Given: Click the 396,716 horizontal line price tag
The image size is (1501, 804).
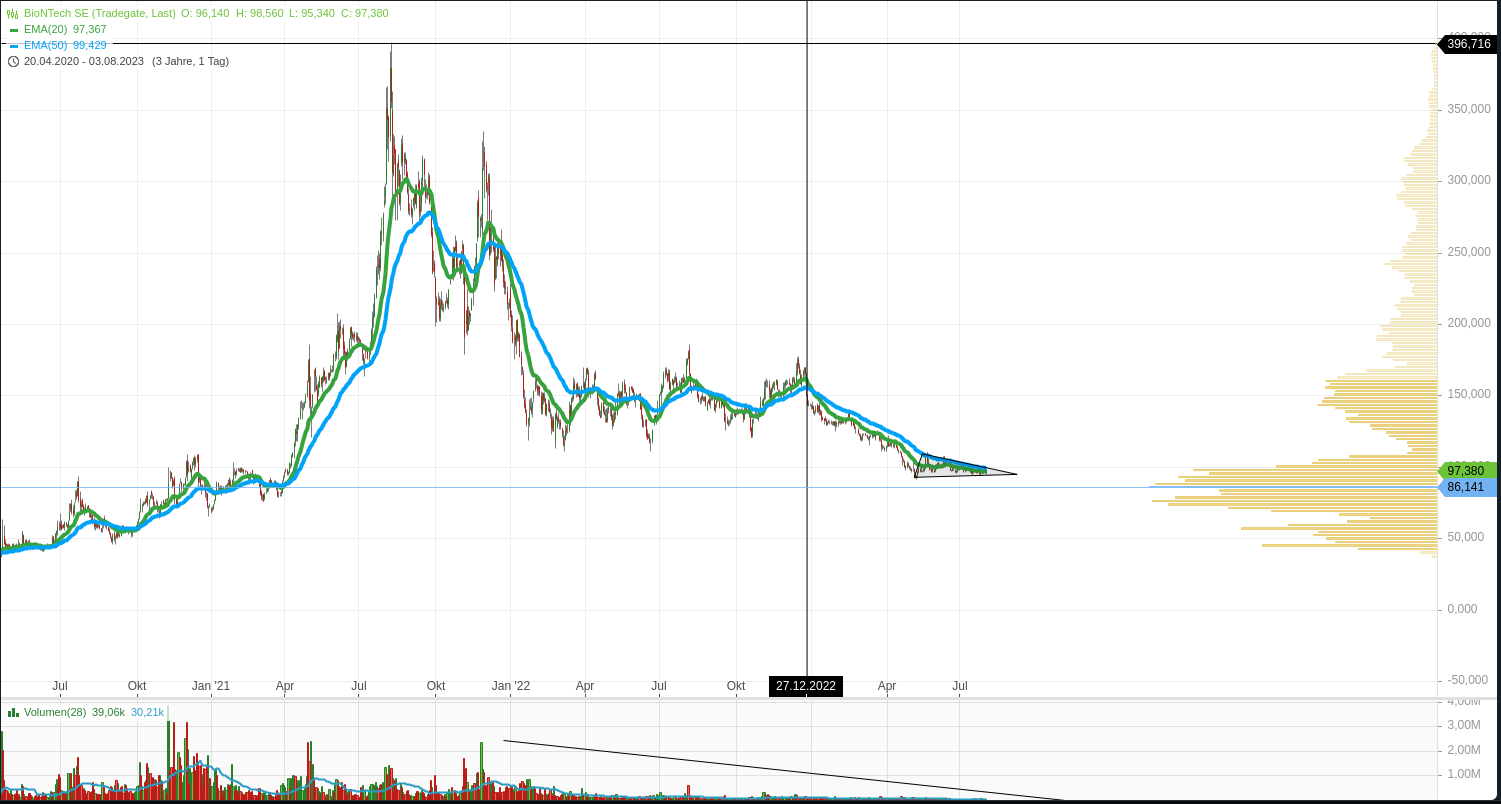Looking at the screenshot, I should click(1468, 44).
